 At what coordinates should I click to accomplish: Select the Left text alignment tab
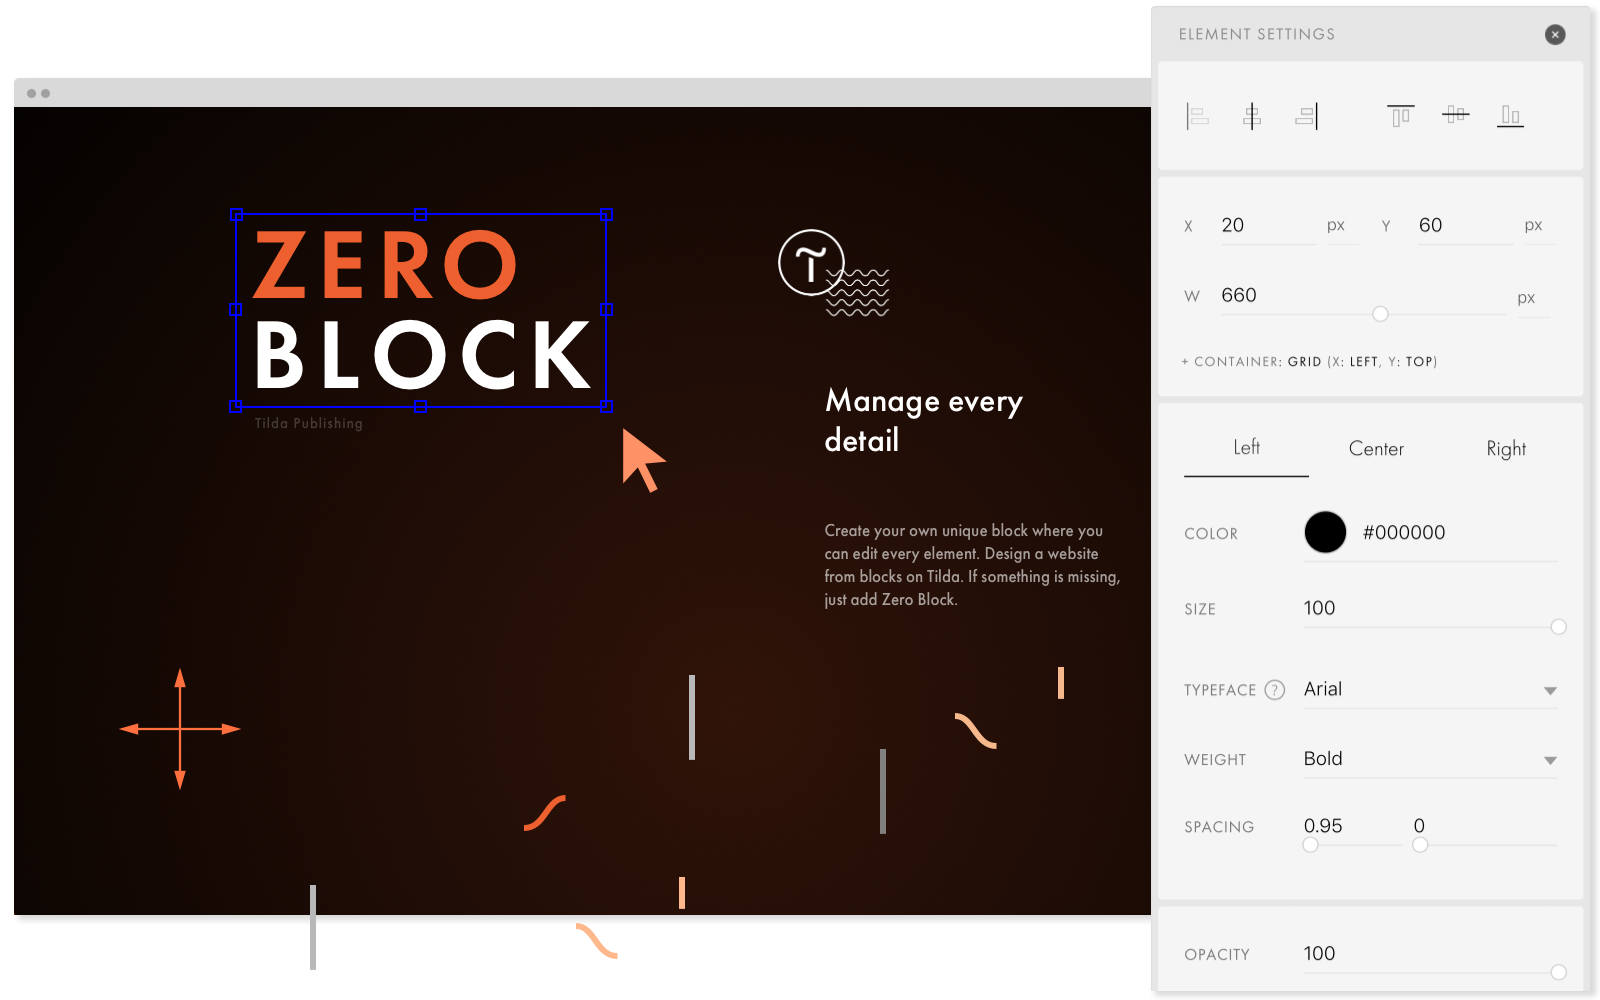(x=1246, y=448)
